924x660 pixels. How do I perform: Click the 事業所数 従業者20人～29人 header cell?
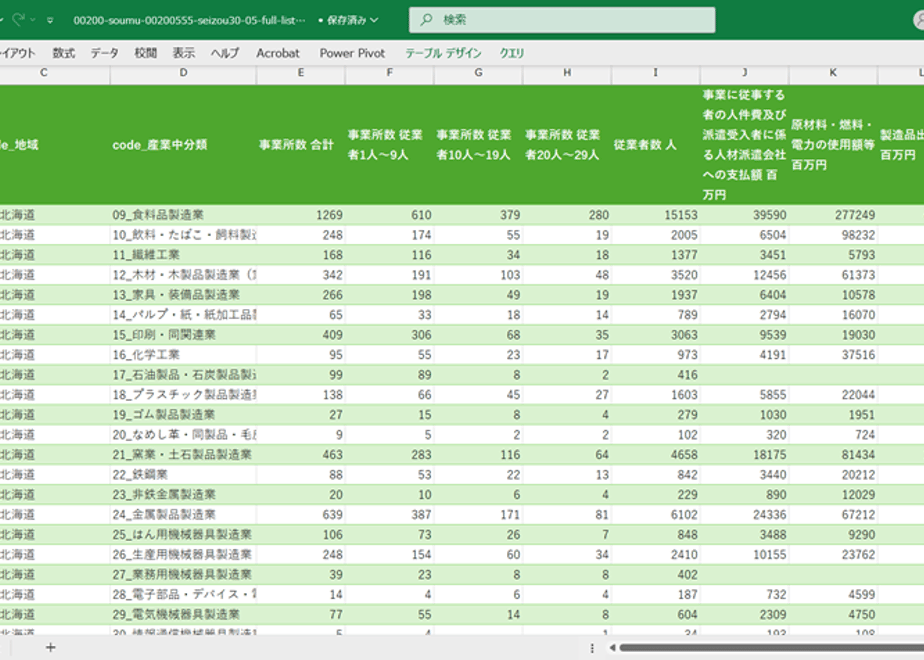click(x=567, y=145)
